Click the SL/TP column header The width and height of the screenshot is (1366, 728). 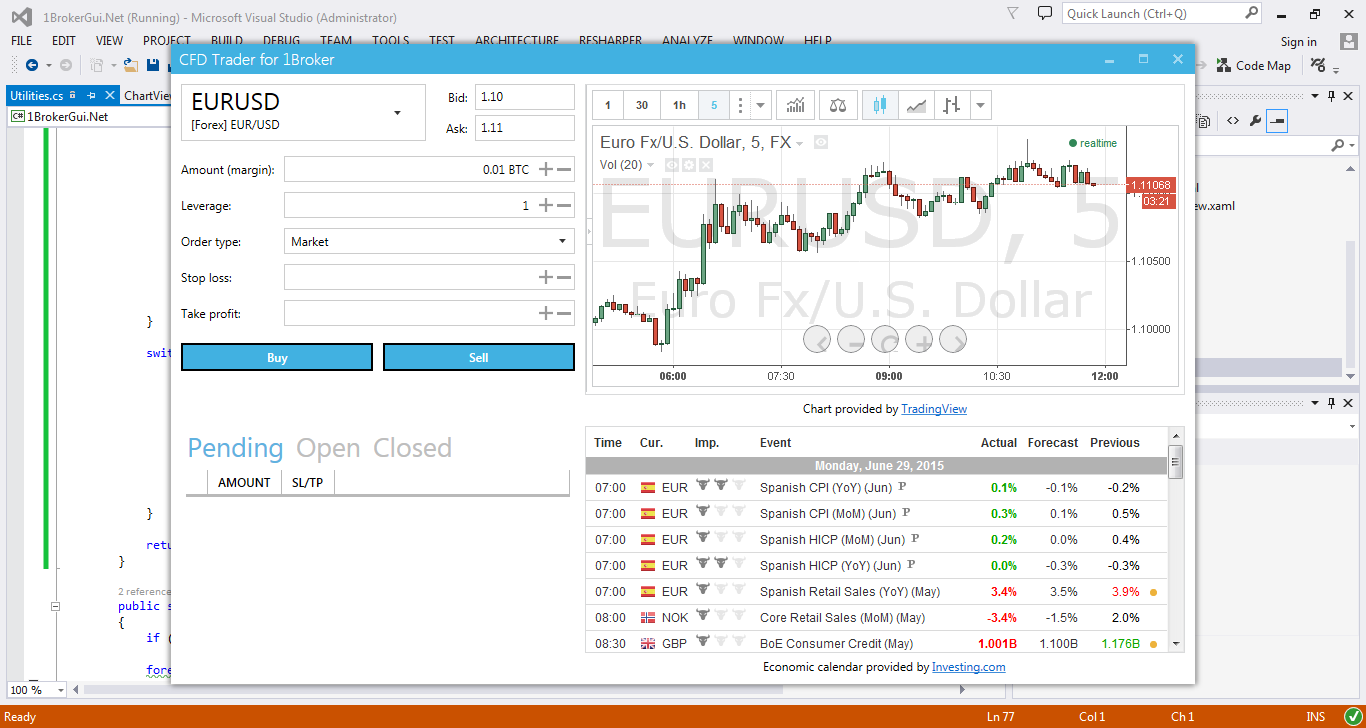(308, 483)
